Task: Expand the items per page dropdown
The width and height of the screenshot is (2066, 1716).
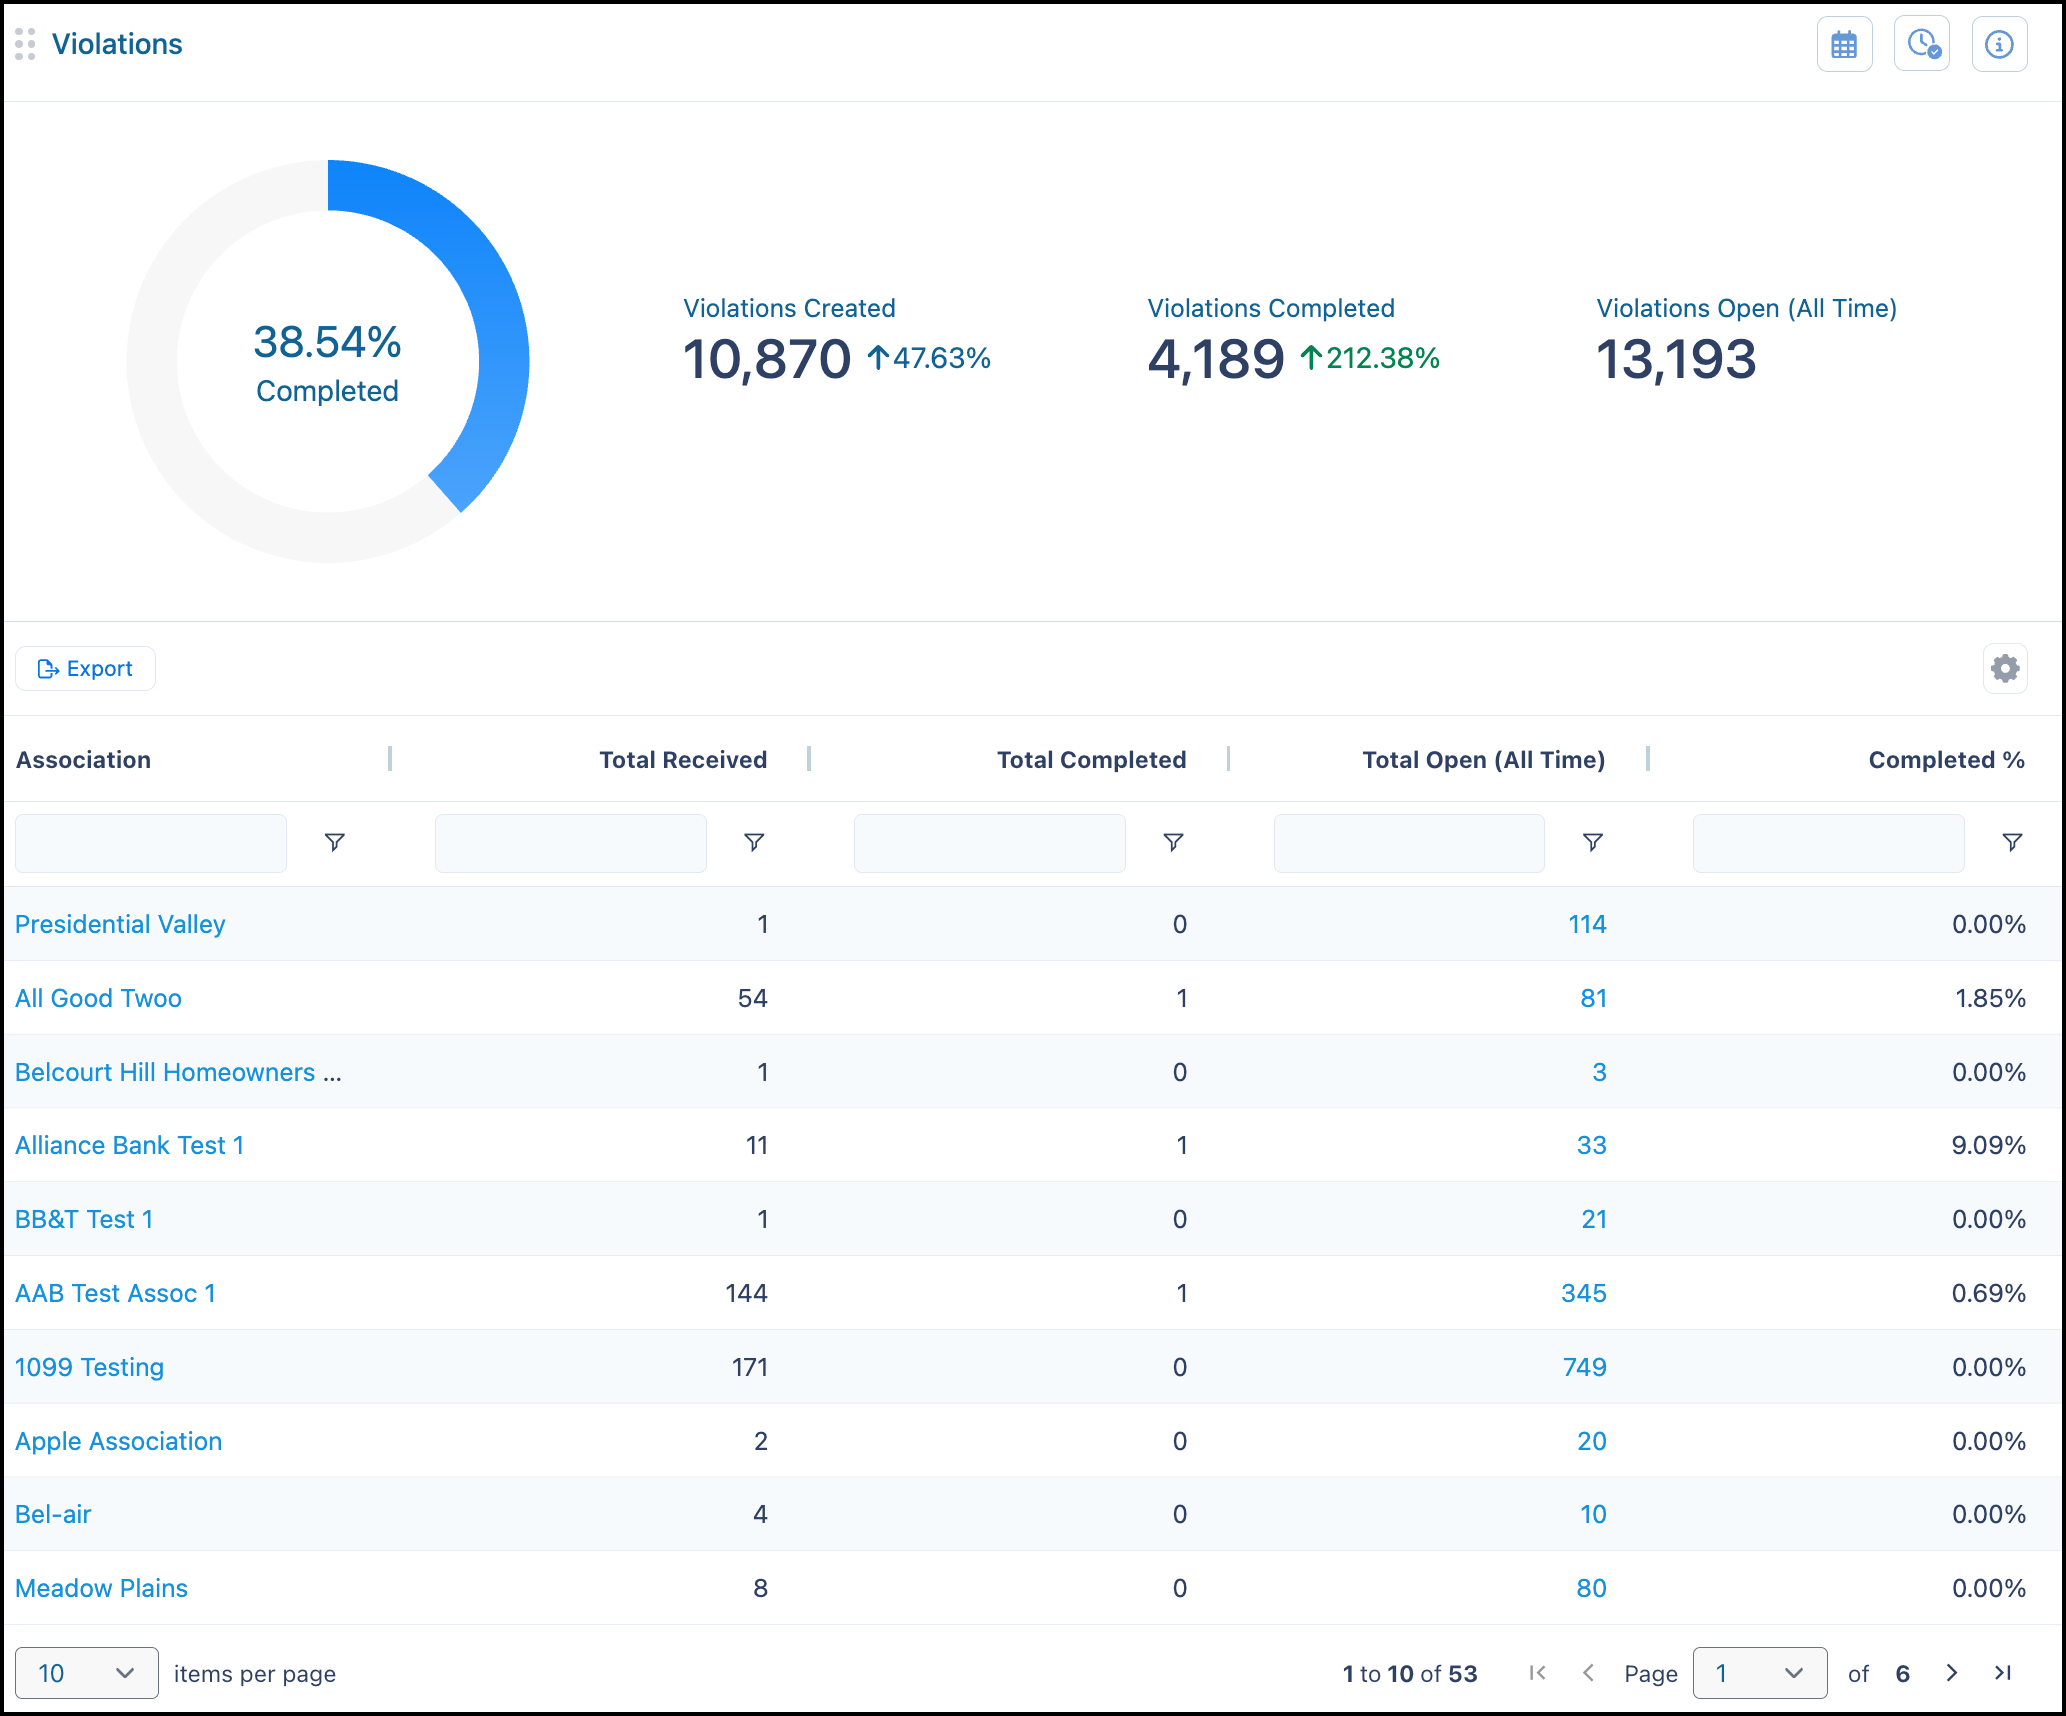Action: (x=87, y=1673)
